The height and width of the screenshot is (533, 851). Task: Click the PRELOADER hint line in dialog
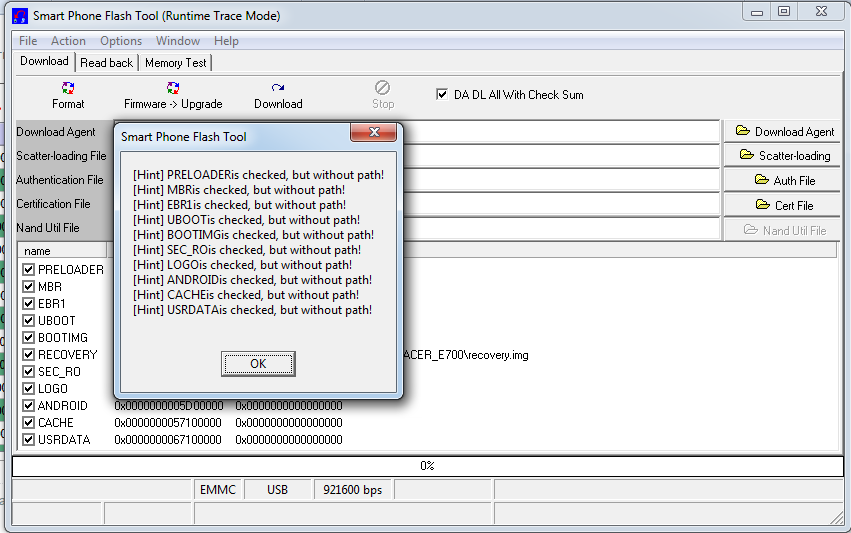[258, 175]
